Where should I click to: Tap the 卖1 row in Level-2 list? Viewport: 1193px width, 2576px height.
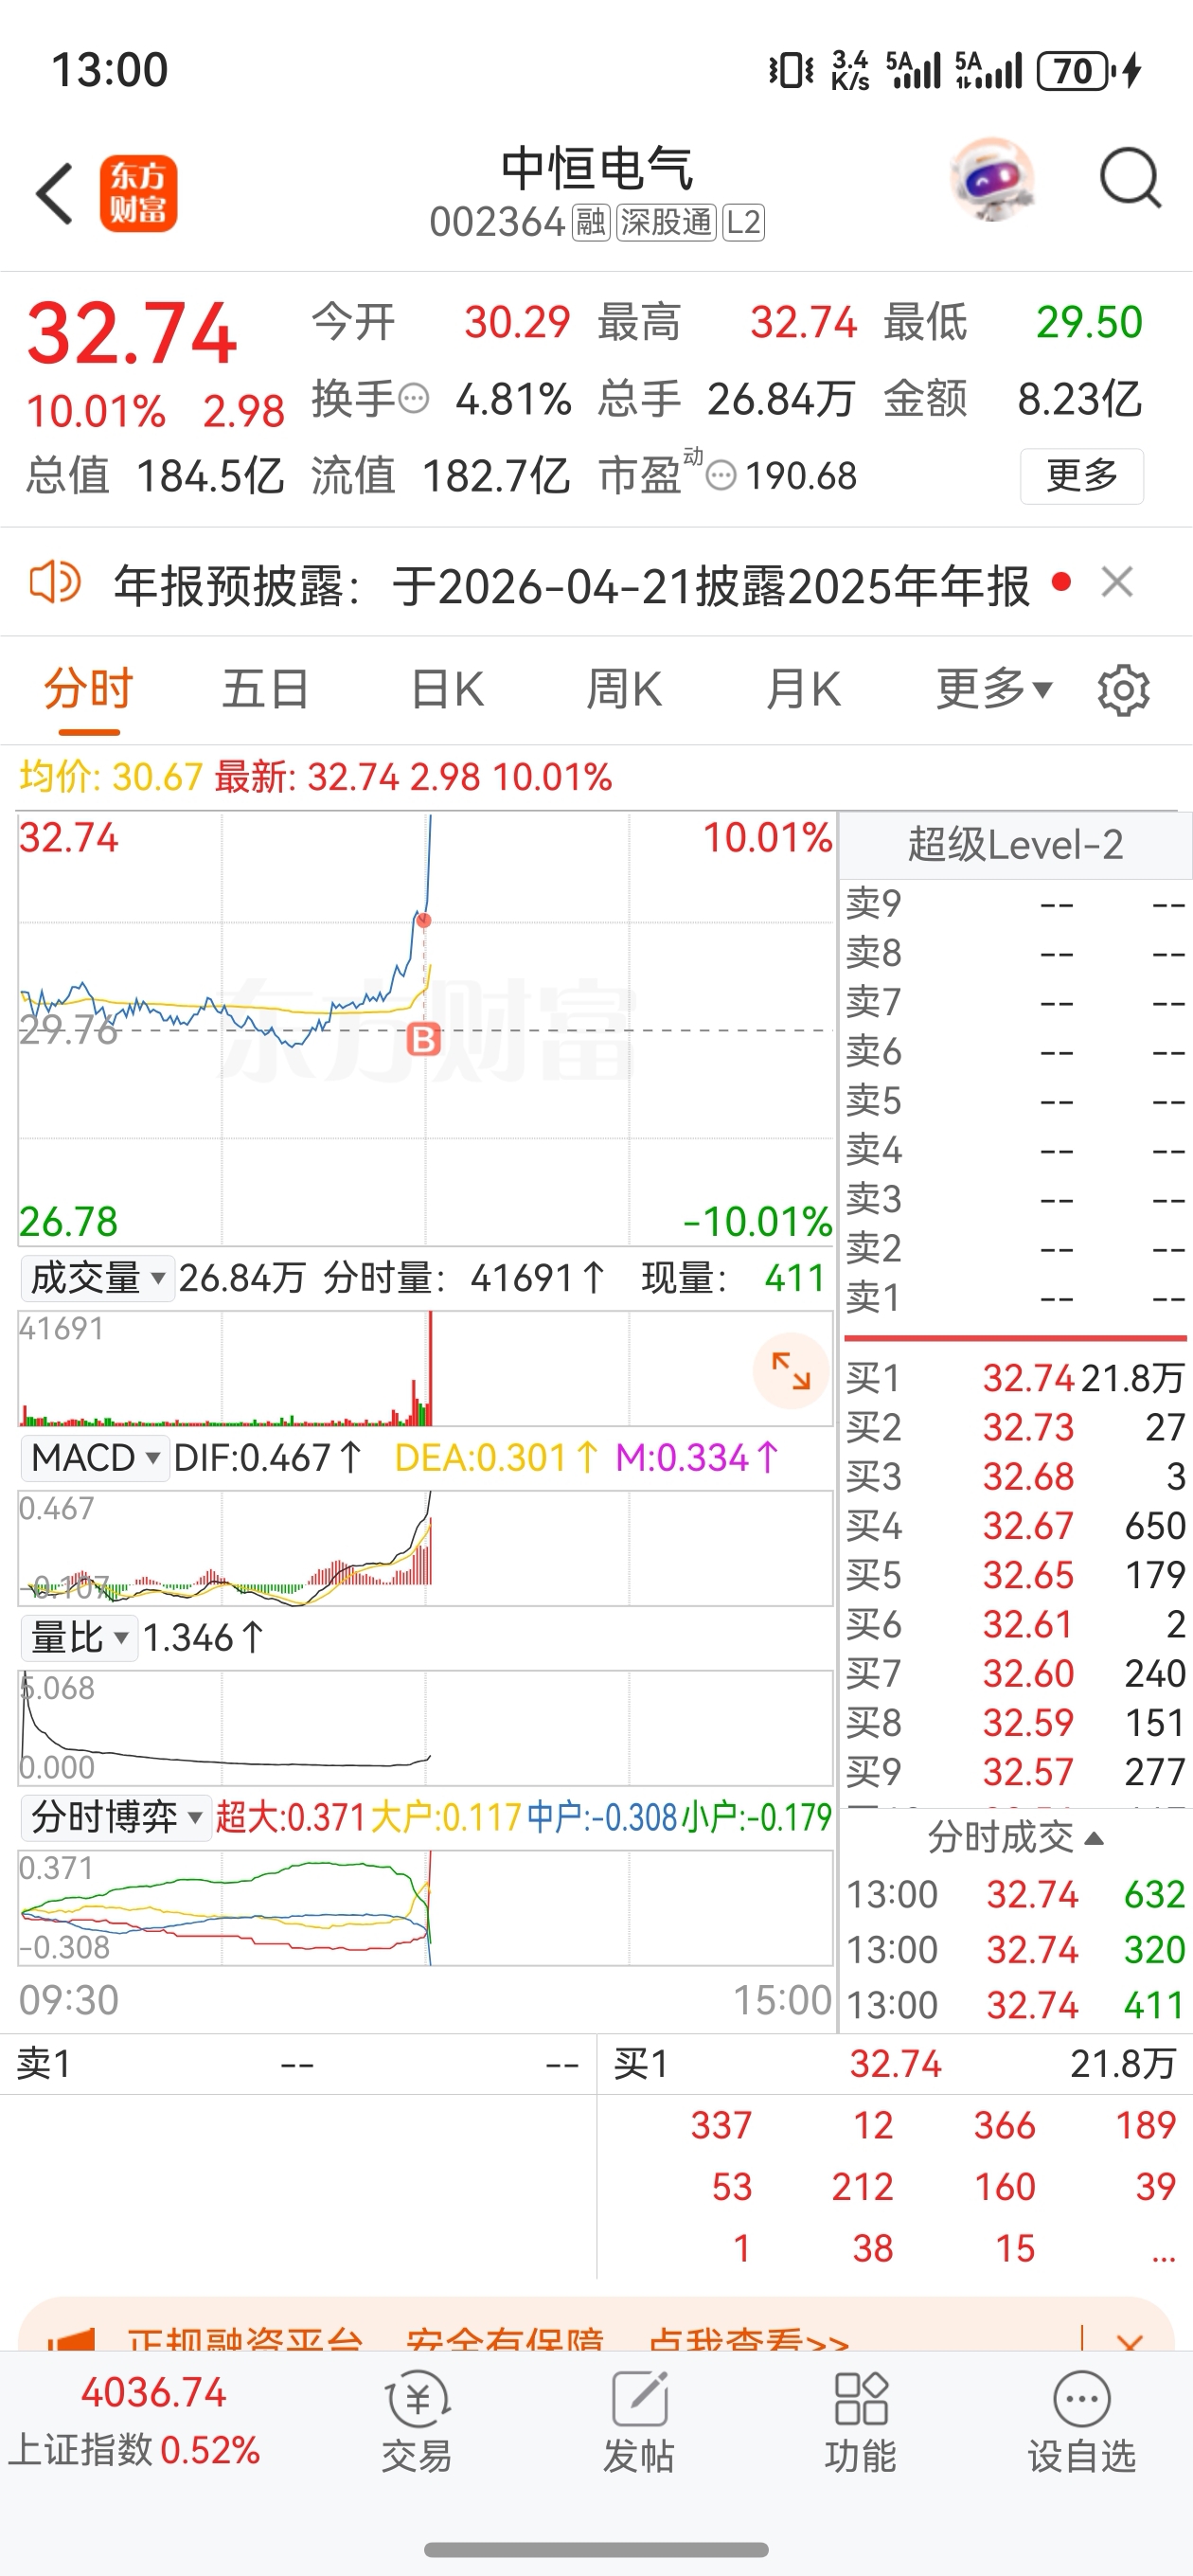pos(1015,1297)
